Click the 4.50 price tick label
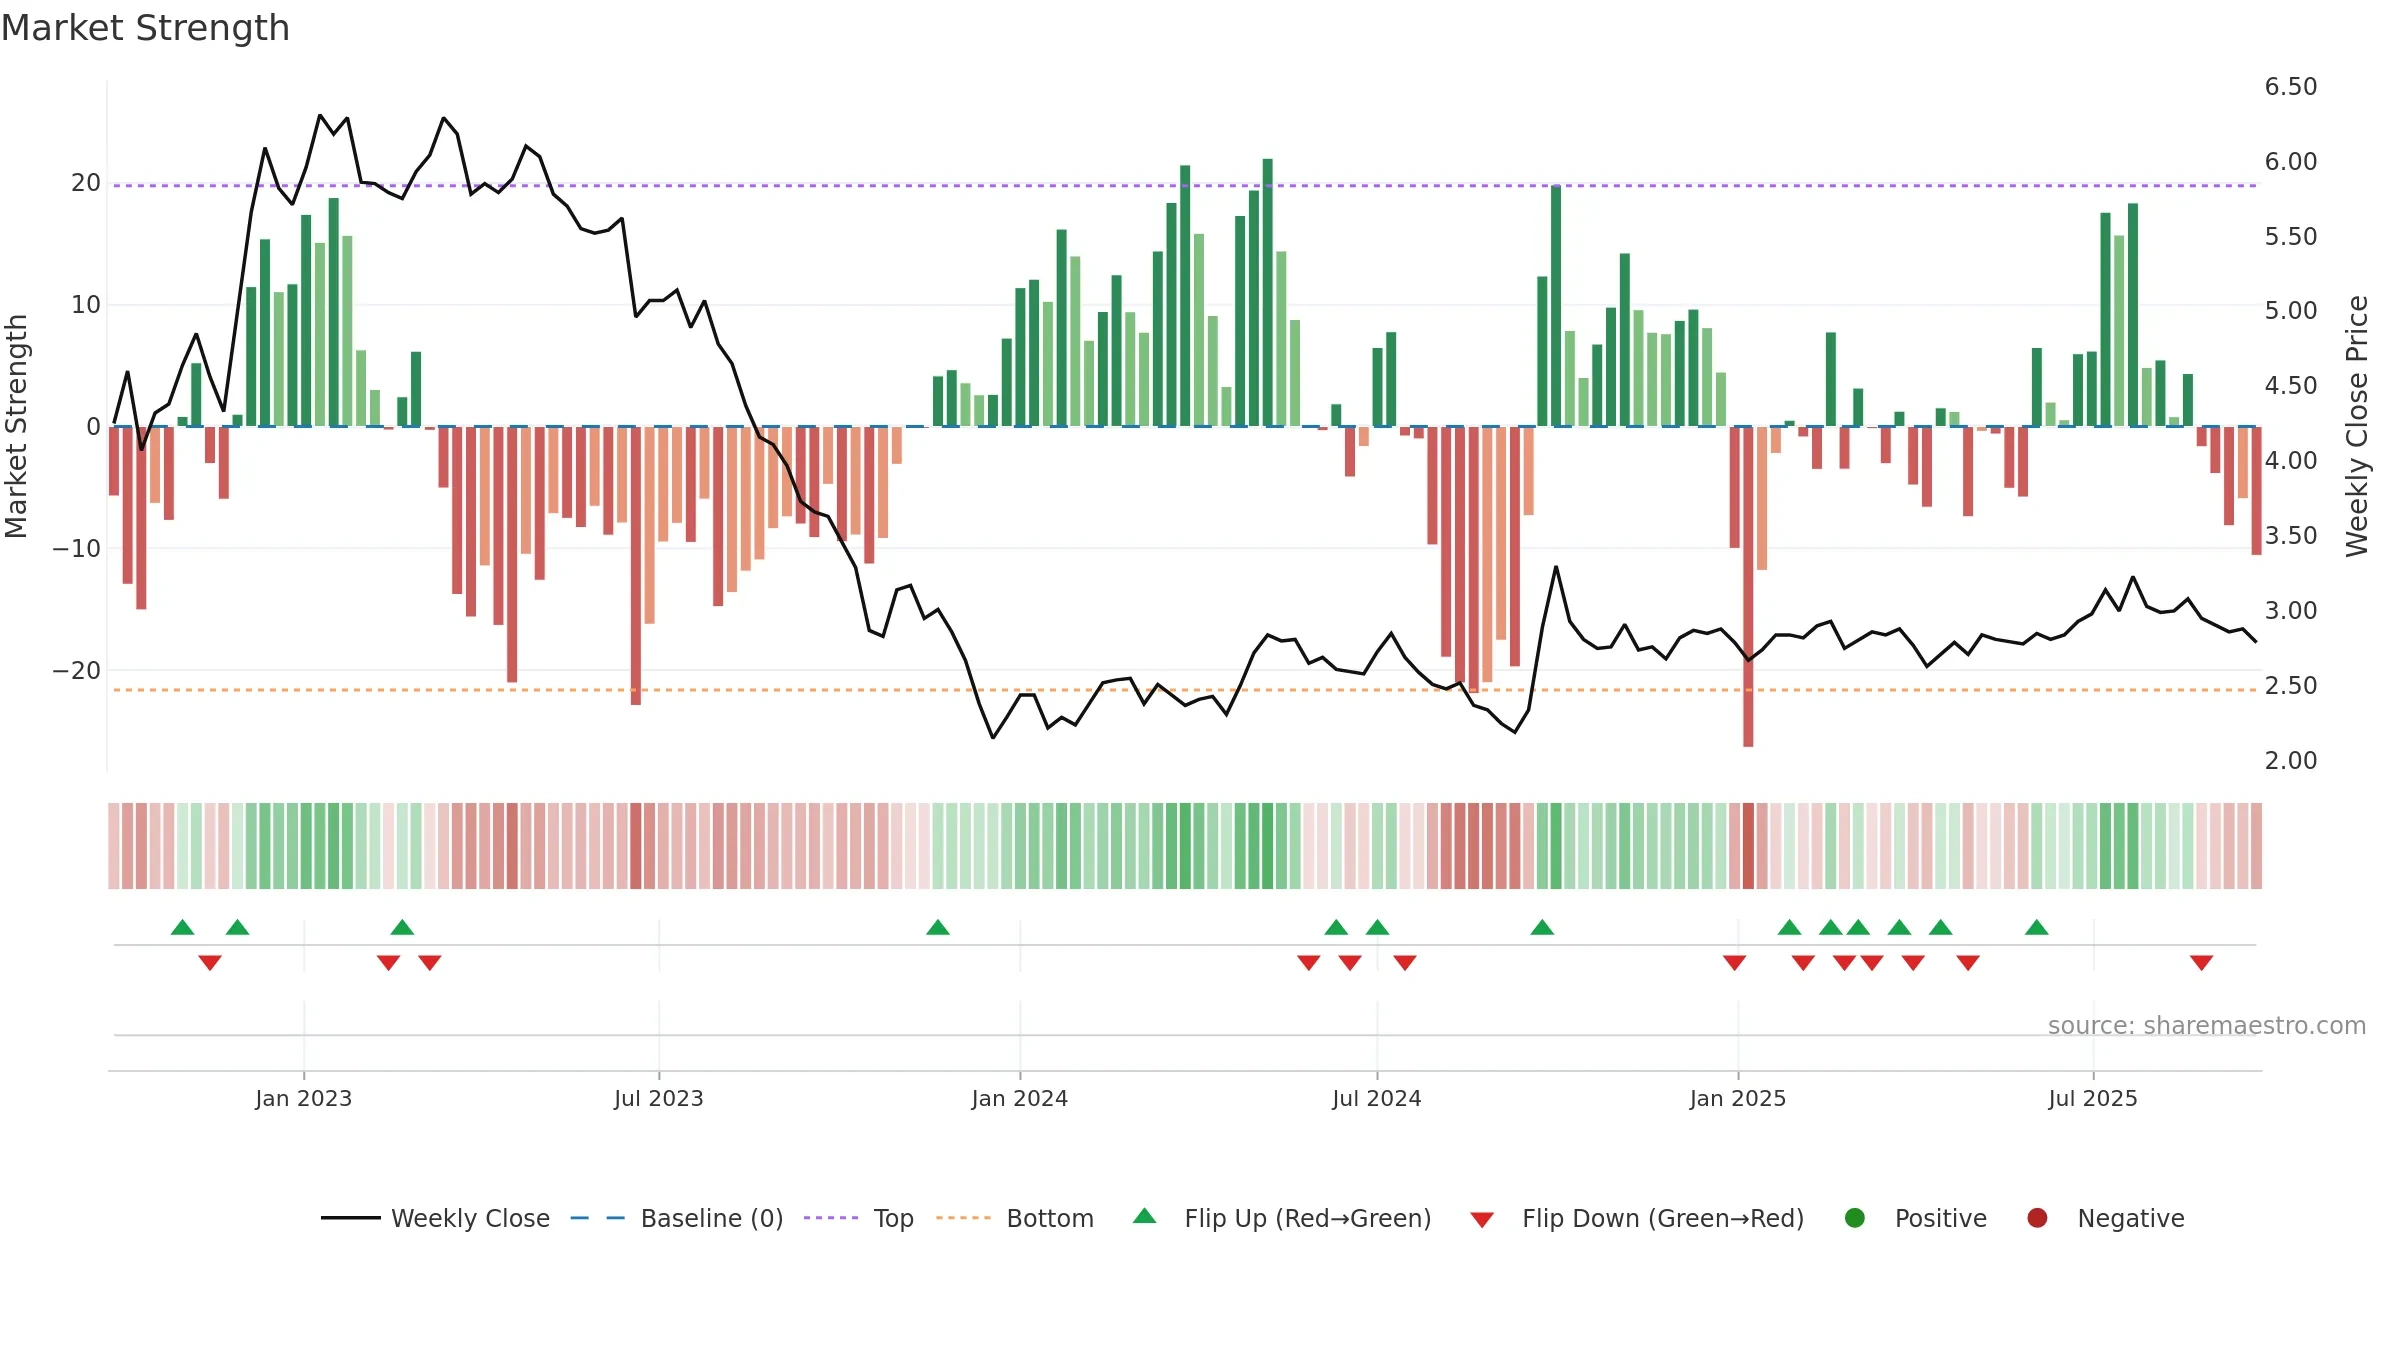The height and width of the screenshot is (1350, 2400). pyautogui.click(x=2291, y=385)
